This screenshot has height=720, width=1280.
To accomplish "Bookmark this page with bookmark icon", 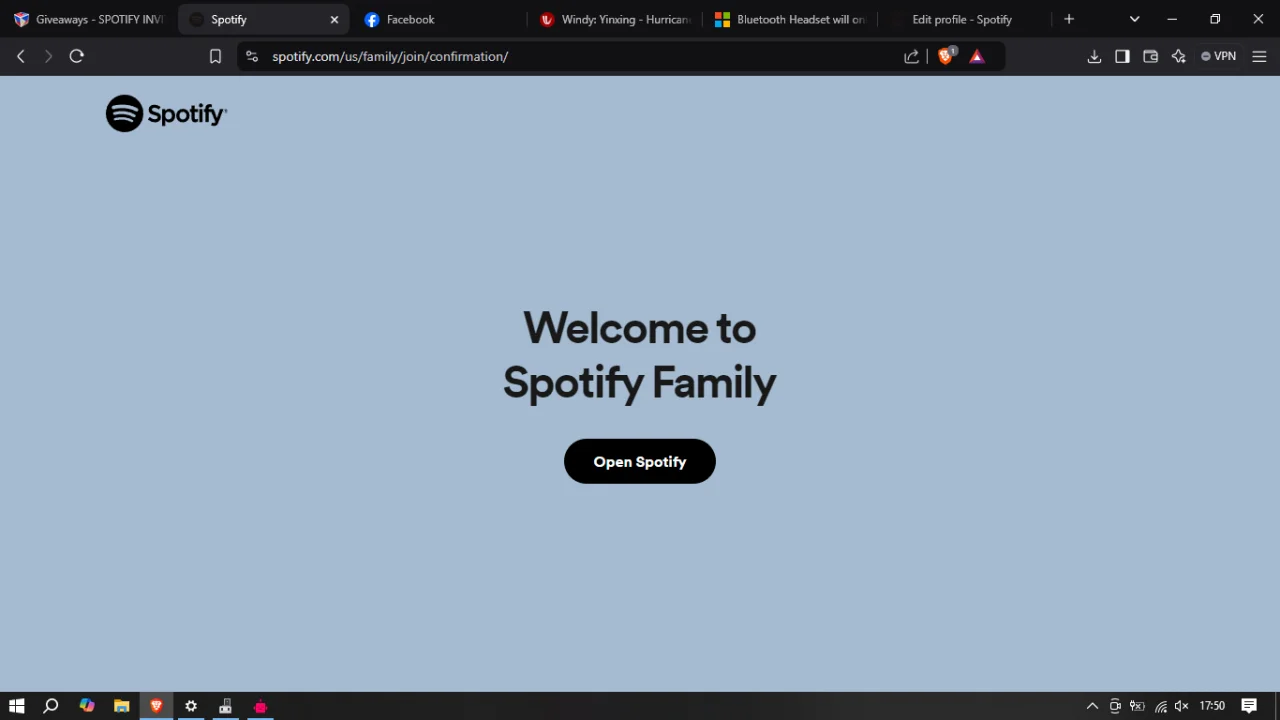I will tap(215, 57).
